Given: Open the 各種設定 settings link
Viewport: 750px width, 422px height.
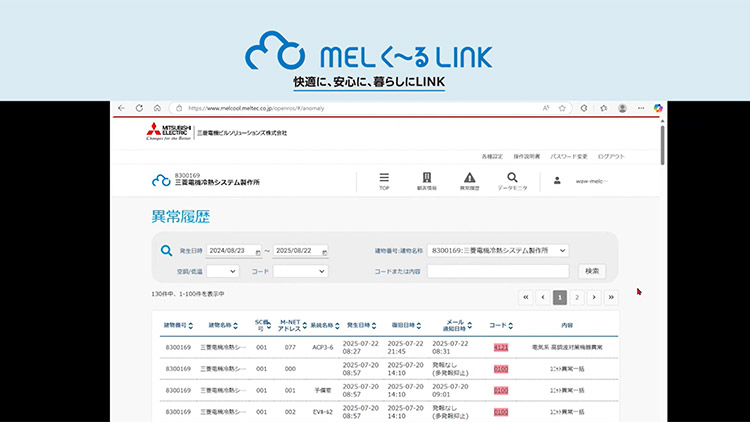Looking at the screenshot, I should tap(494, 156).
